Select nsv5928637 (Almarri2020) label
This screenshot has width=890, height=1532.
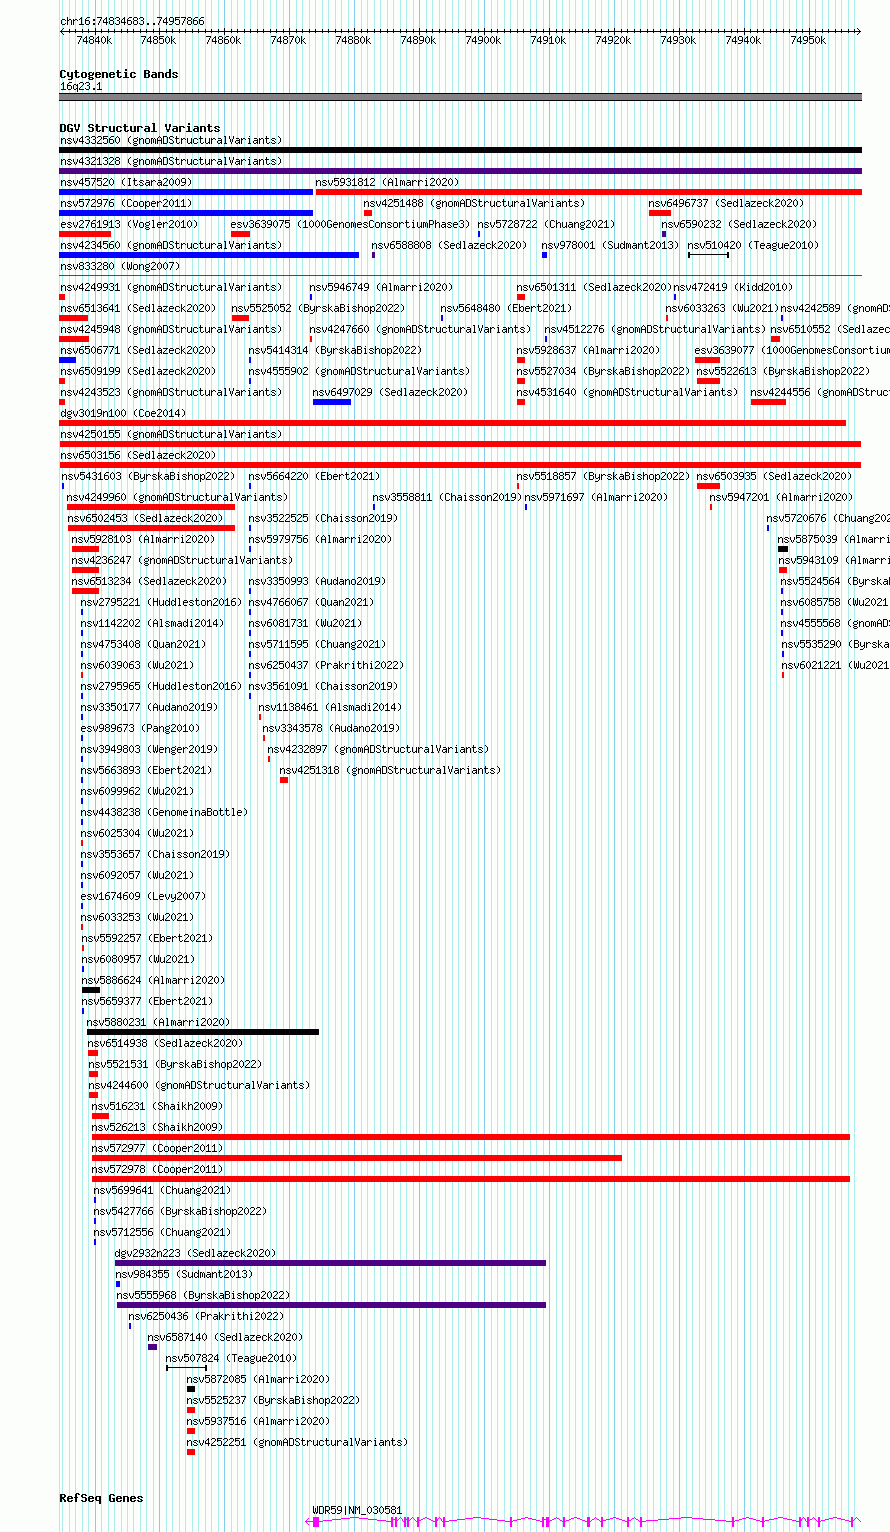(588, 350)
